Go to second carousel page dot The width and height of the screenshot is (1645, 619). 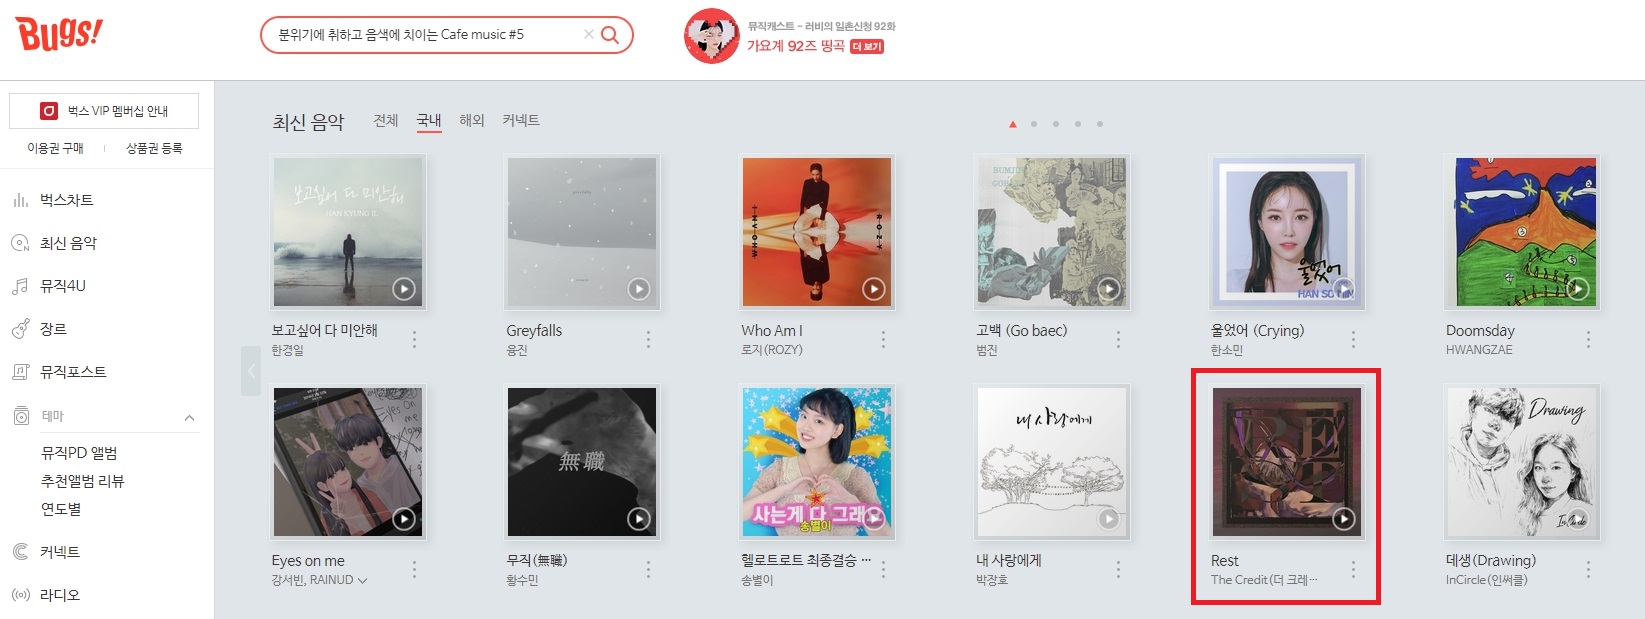(1034, 124)
